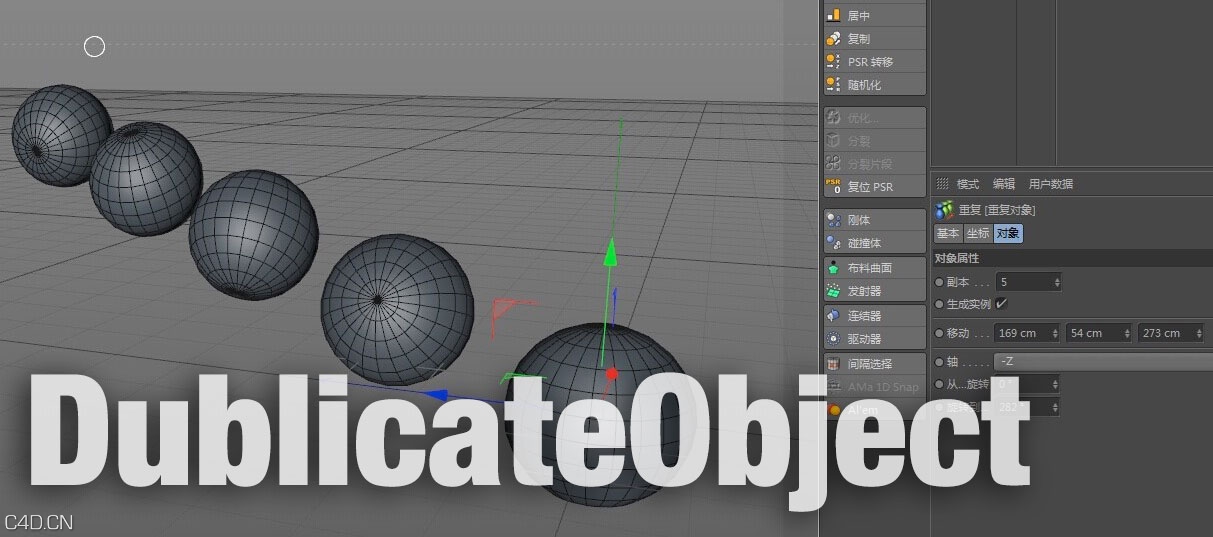Create a 布料曲面 cloth surface

pos(874,267)
